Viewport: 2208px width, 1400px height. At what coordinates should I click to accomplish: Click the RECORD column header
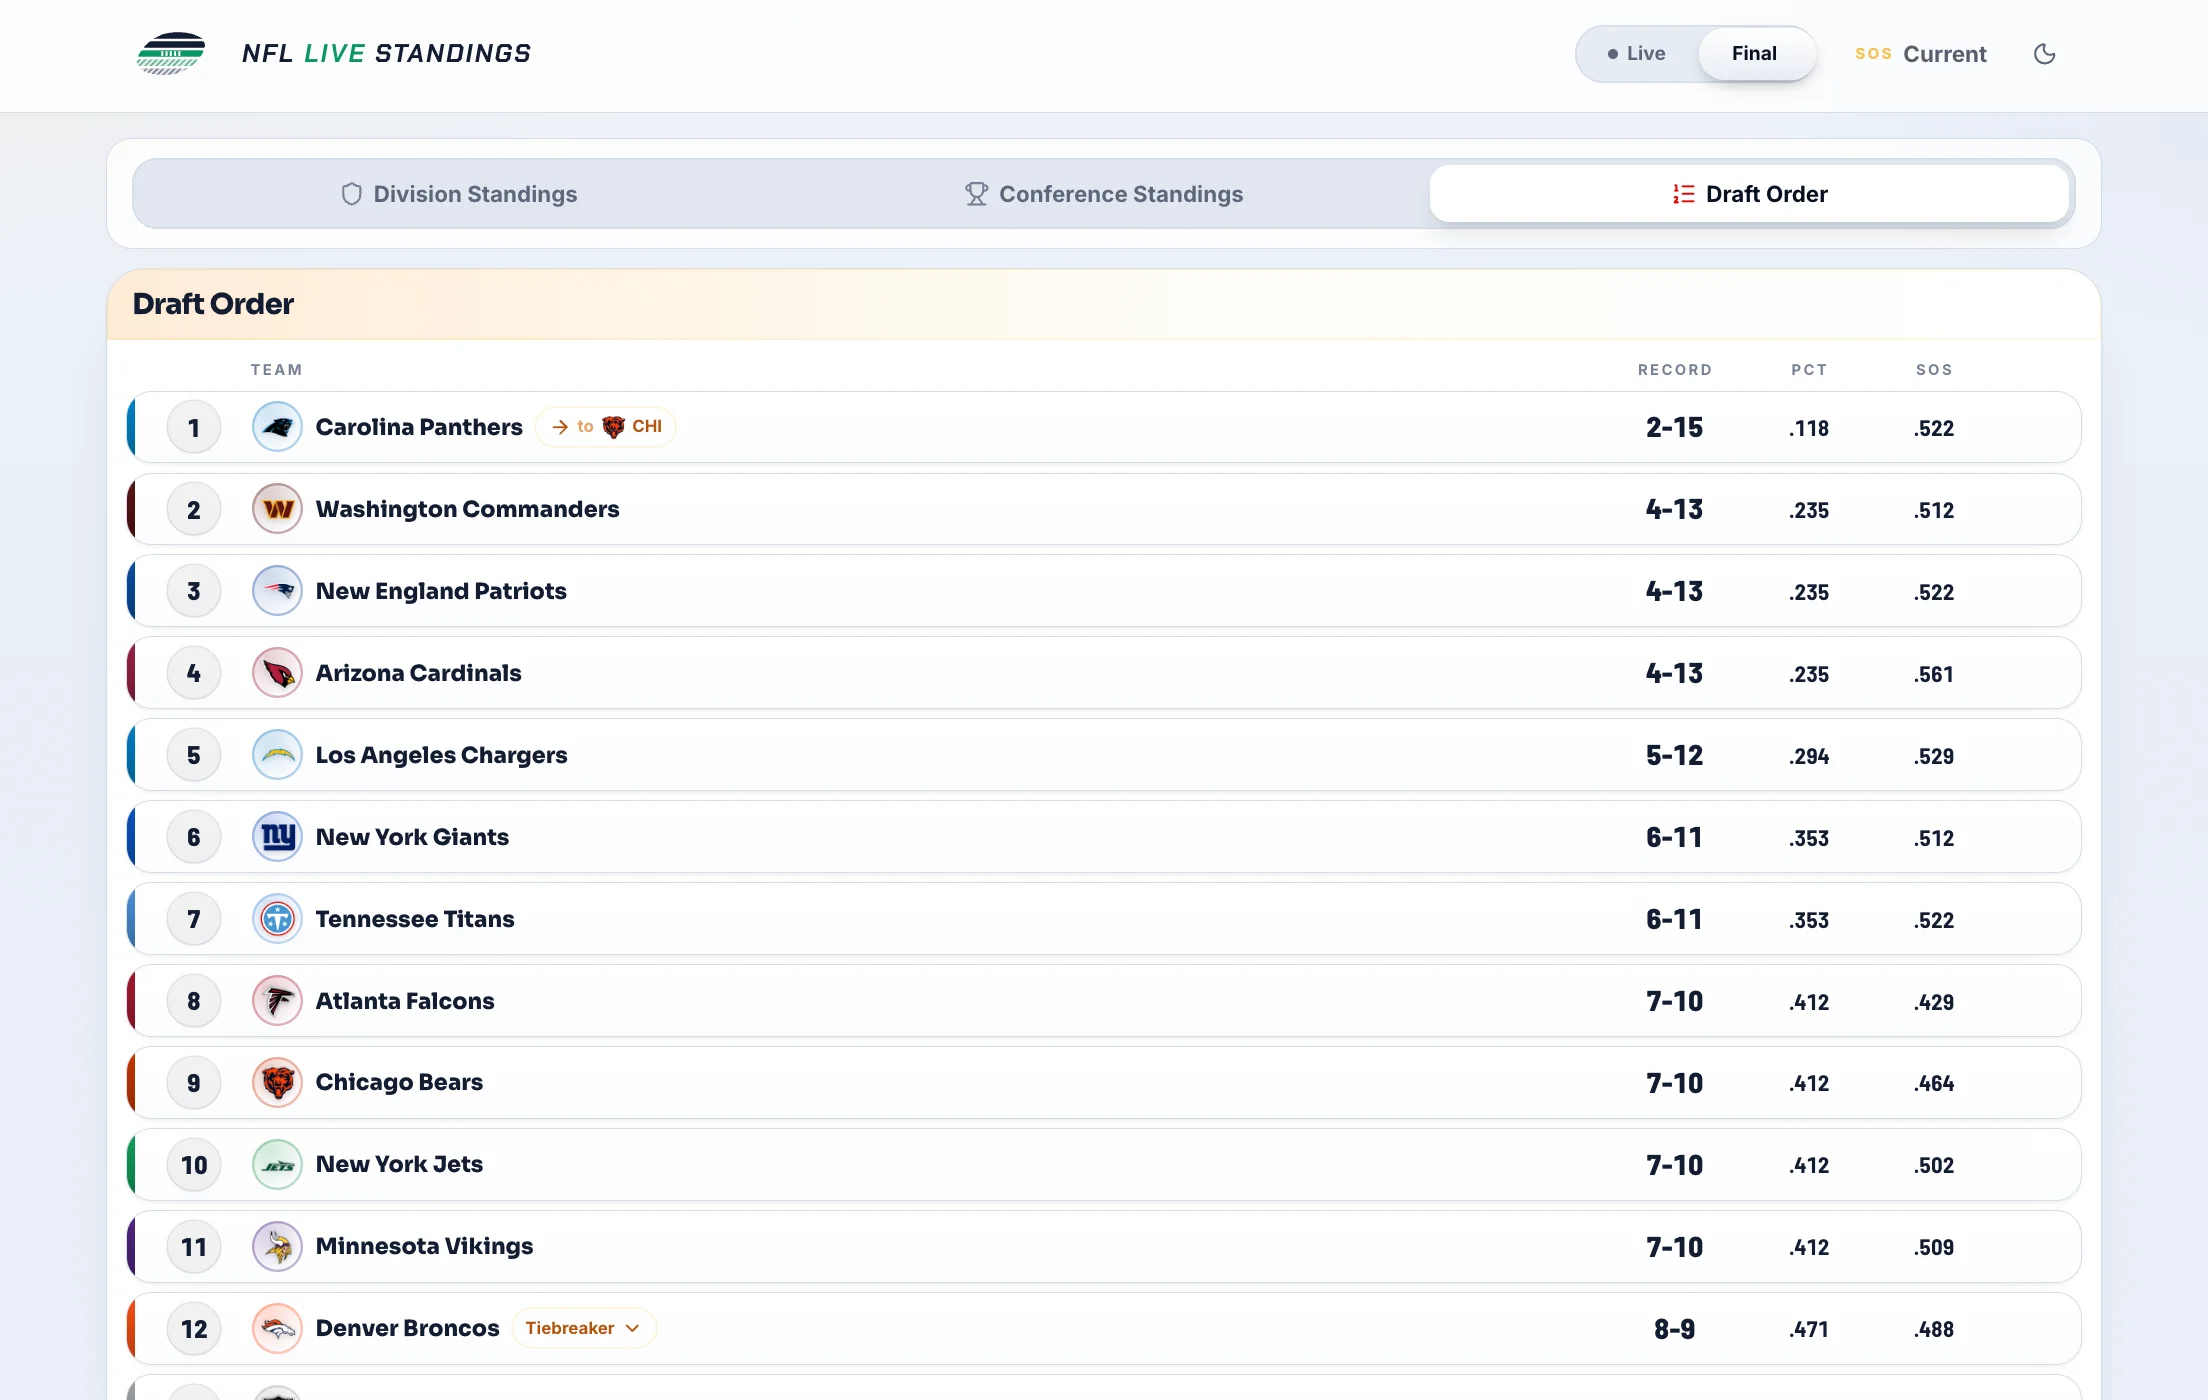(1675, 370)
